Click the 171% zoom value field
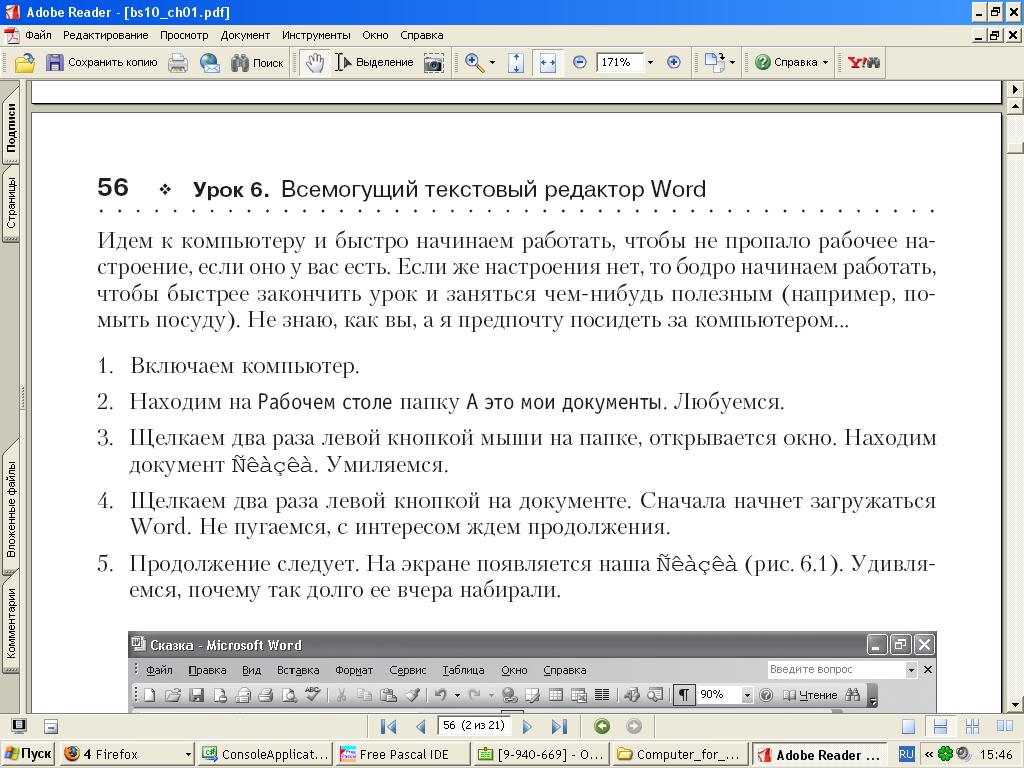 pos(618,63)
